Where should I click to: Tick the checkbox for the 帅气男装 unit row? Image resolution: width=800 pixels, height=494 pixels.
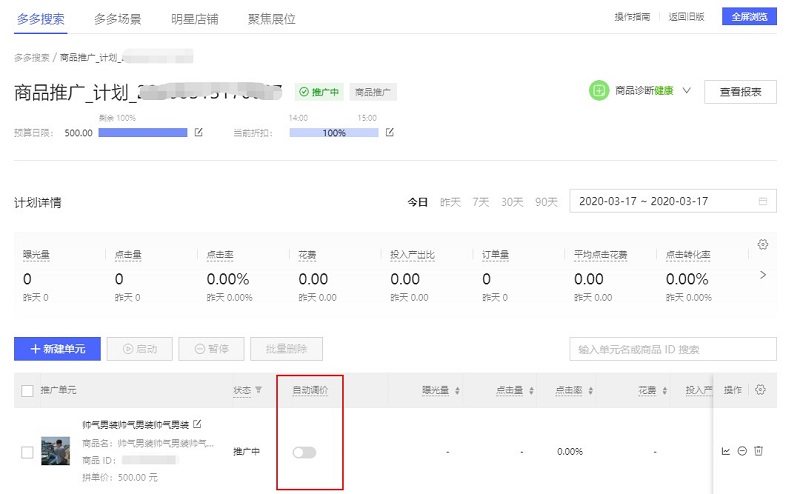[x=27, y=452]
